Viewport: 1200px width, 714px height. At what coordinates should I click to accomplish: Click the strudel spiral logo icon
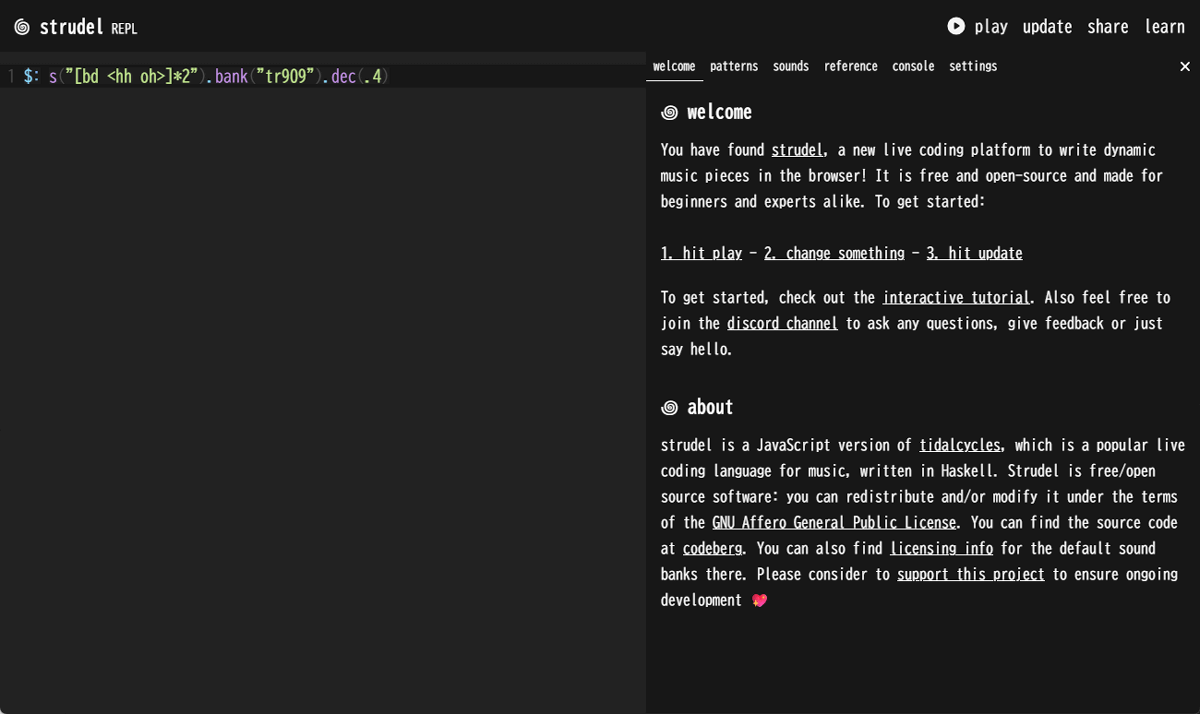click(x=22, y=27)
